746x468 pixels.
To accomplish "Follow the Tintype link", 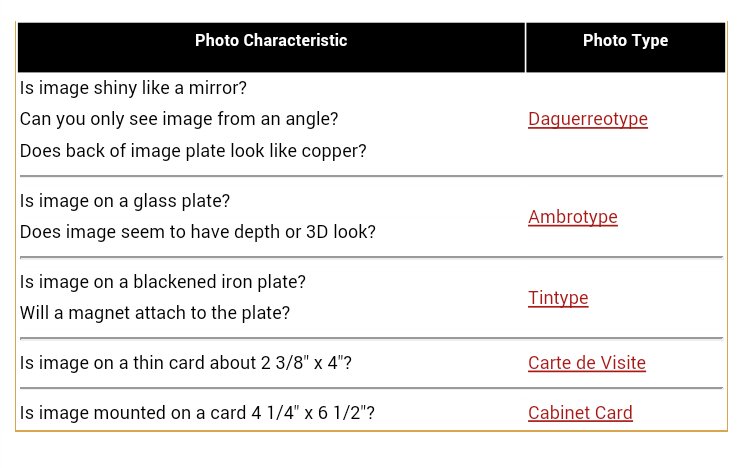I will click(558, 298).
